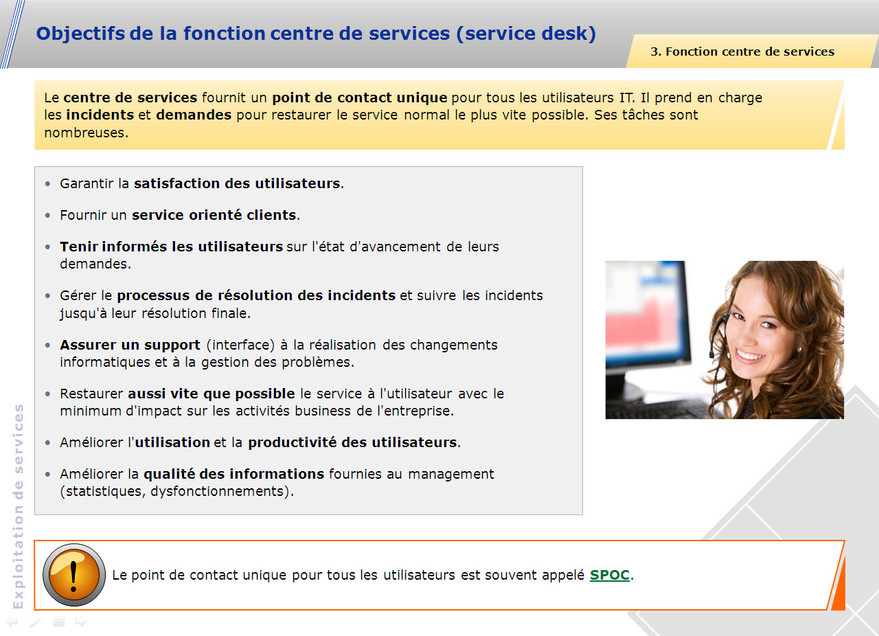This screenshot has width=879, height=636.
Task: Open the slideshow menu icon
Action: click(x=58, y=622)
